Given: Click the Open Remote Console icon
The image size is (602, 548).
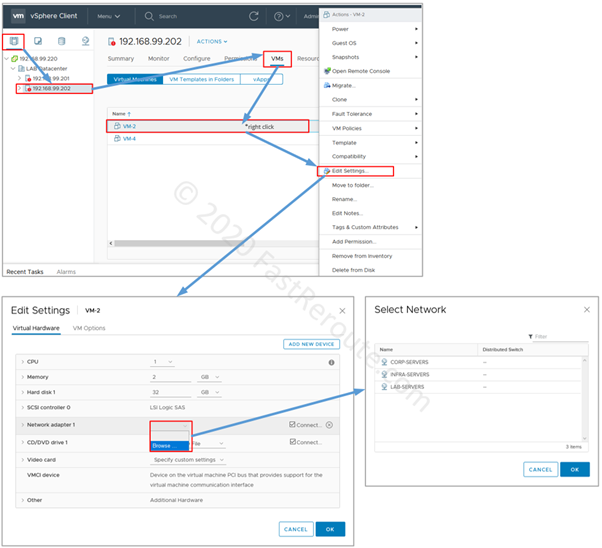Looking at the screenshot, I should [327, 71].
